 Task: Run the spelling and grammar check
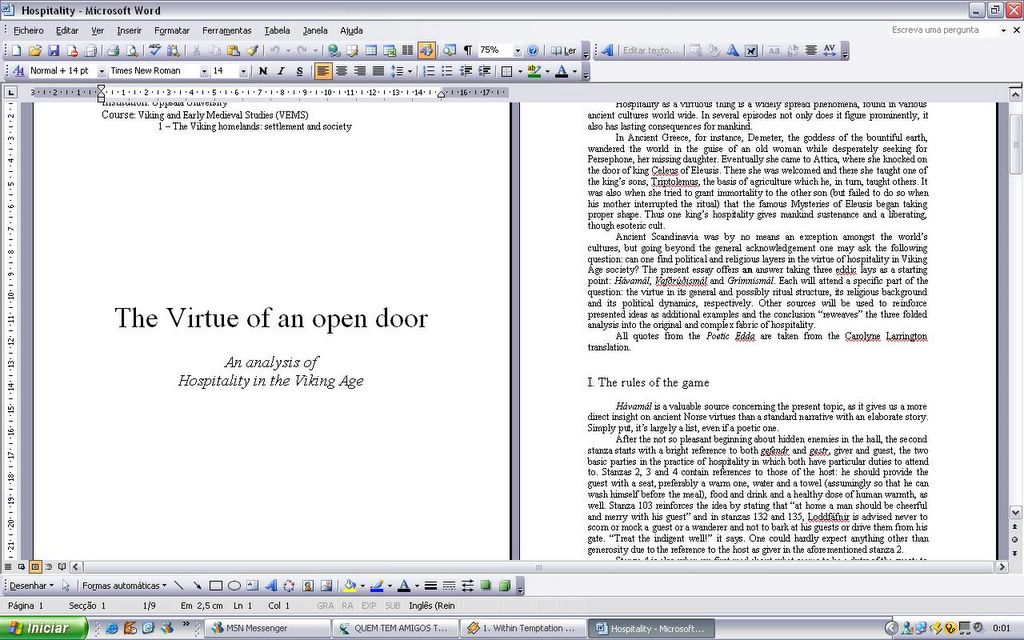click(x=155, y=50)
